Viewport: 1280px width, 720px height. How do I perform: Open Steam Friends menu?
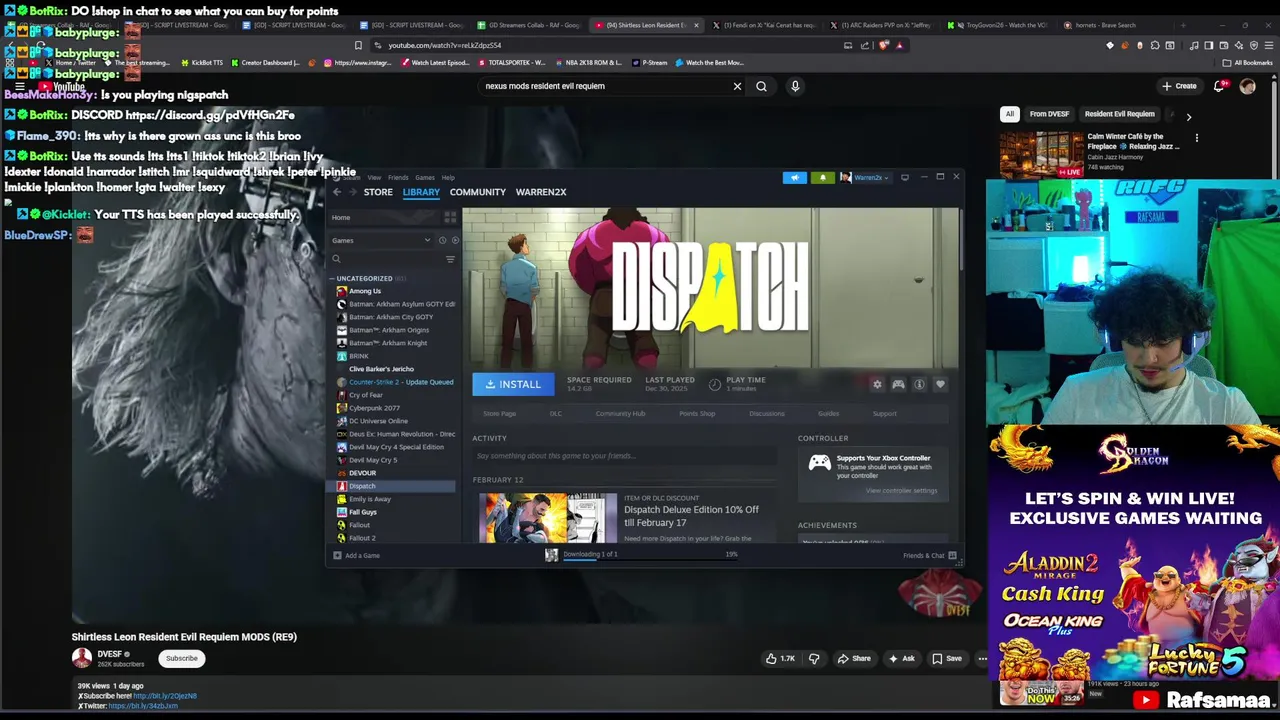tap(398, 178)
